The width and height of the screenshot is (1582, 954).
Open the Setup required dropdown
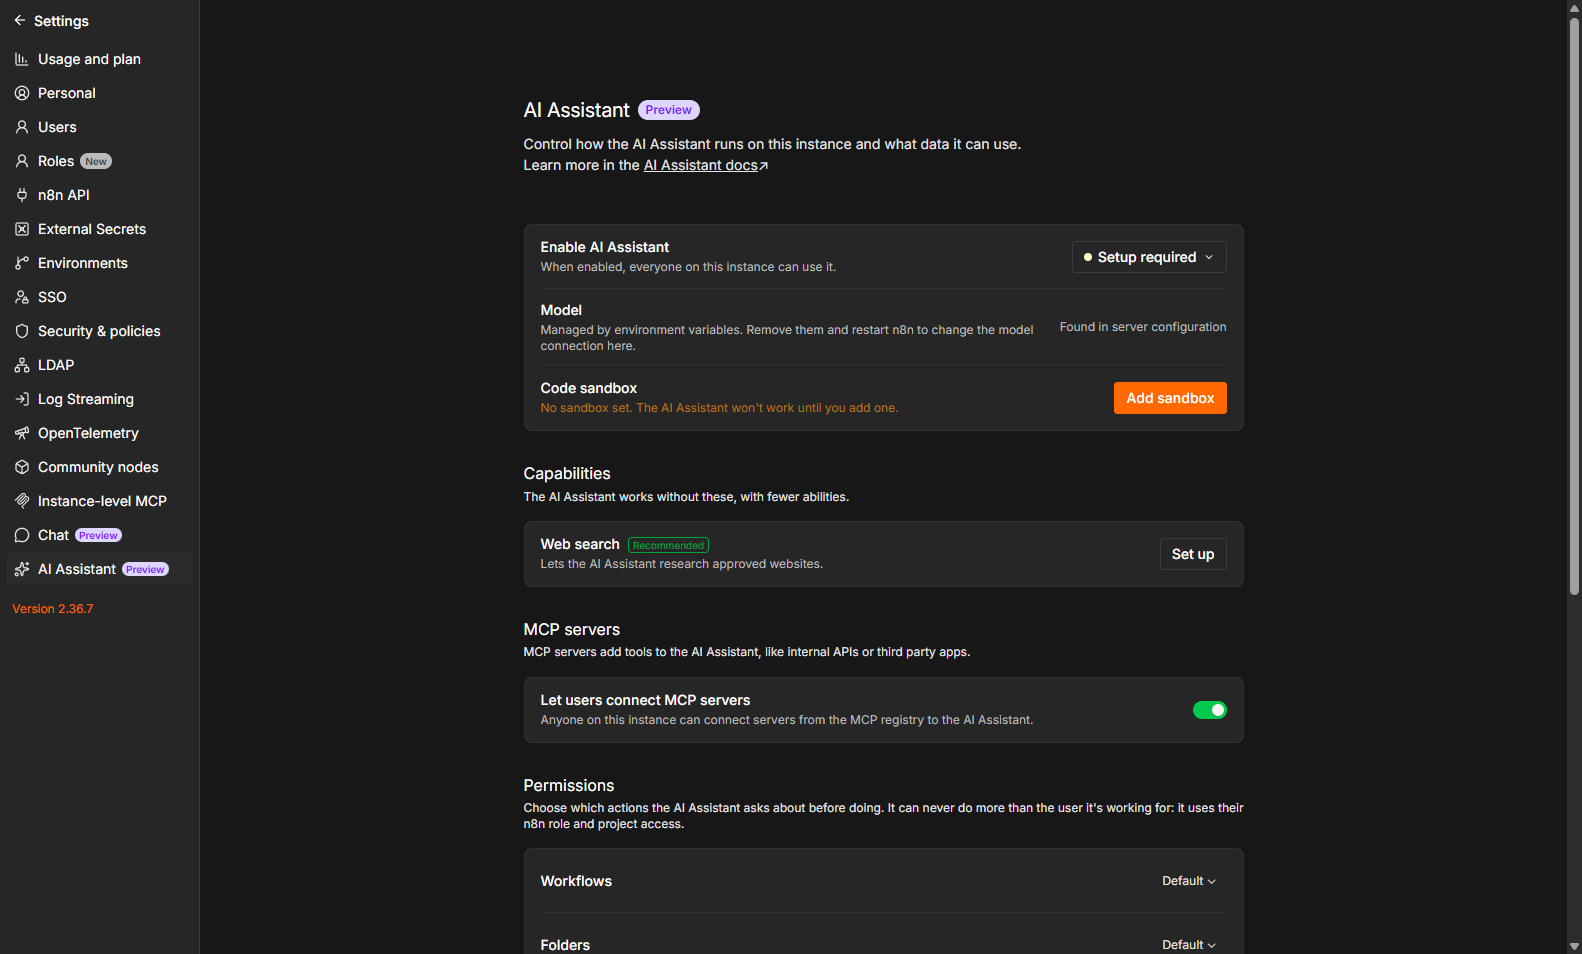point(1149,257)
